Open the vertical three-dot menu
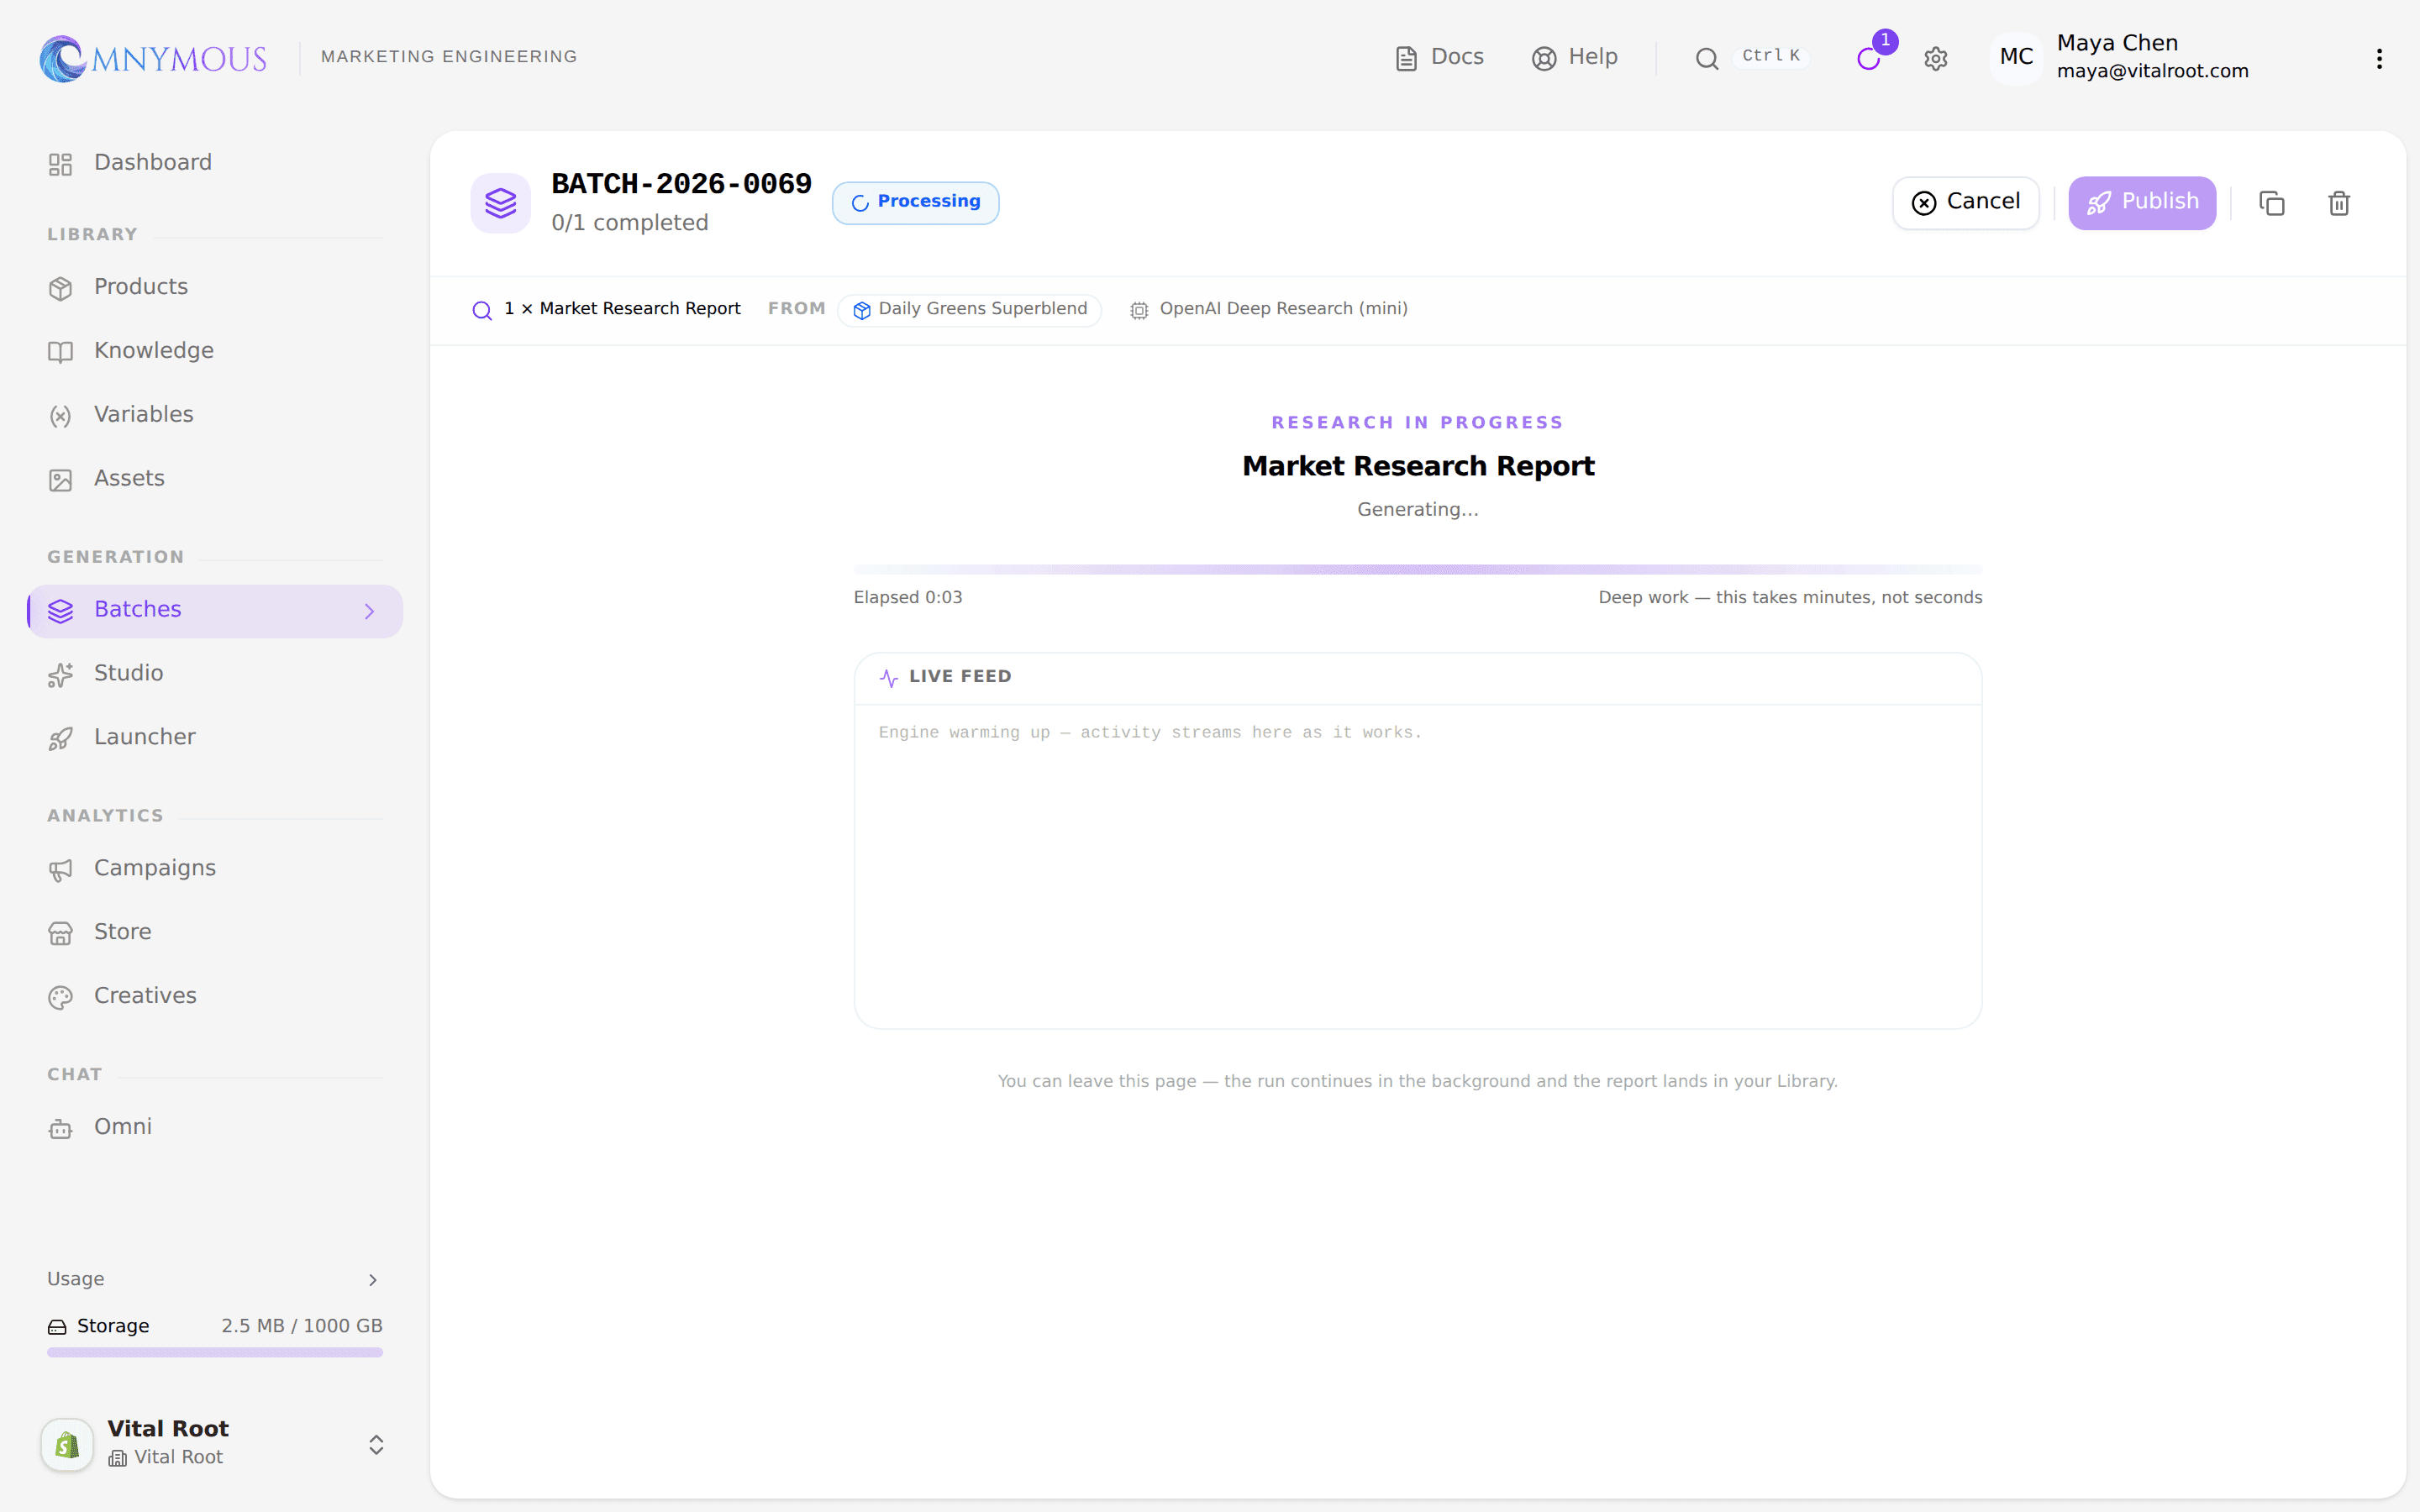The width and height of the screenshot is (2420, 1512). coord(2379,59)
